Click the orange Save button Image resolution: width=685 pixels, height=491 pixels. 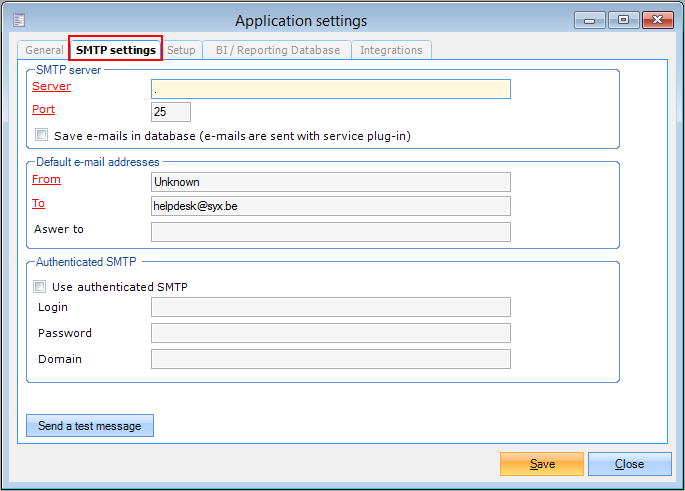541,464
